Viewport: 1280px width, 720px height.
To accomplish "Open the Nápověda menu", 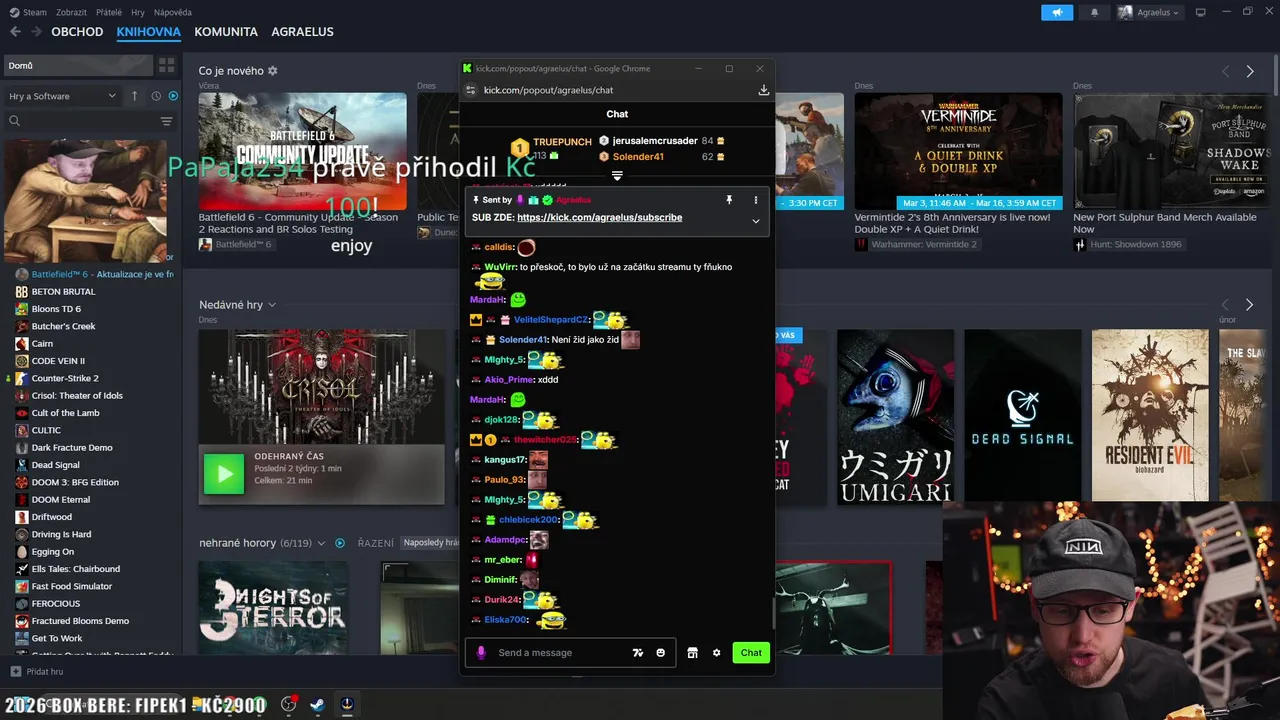I will 174,12.
